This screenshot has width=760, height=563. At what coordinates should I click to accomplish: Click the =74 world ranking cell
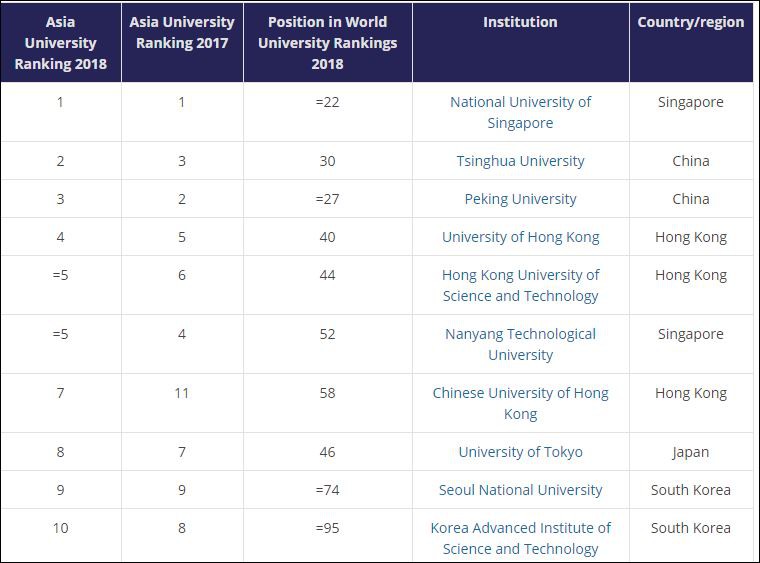click(x=327, y=490)
